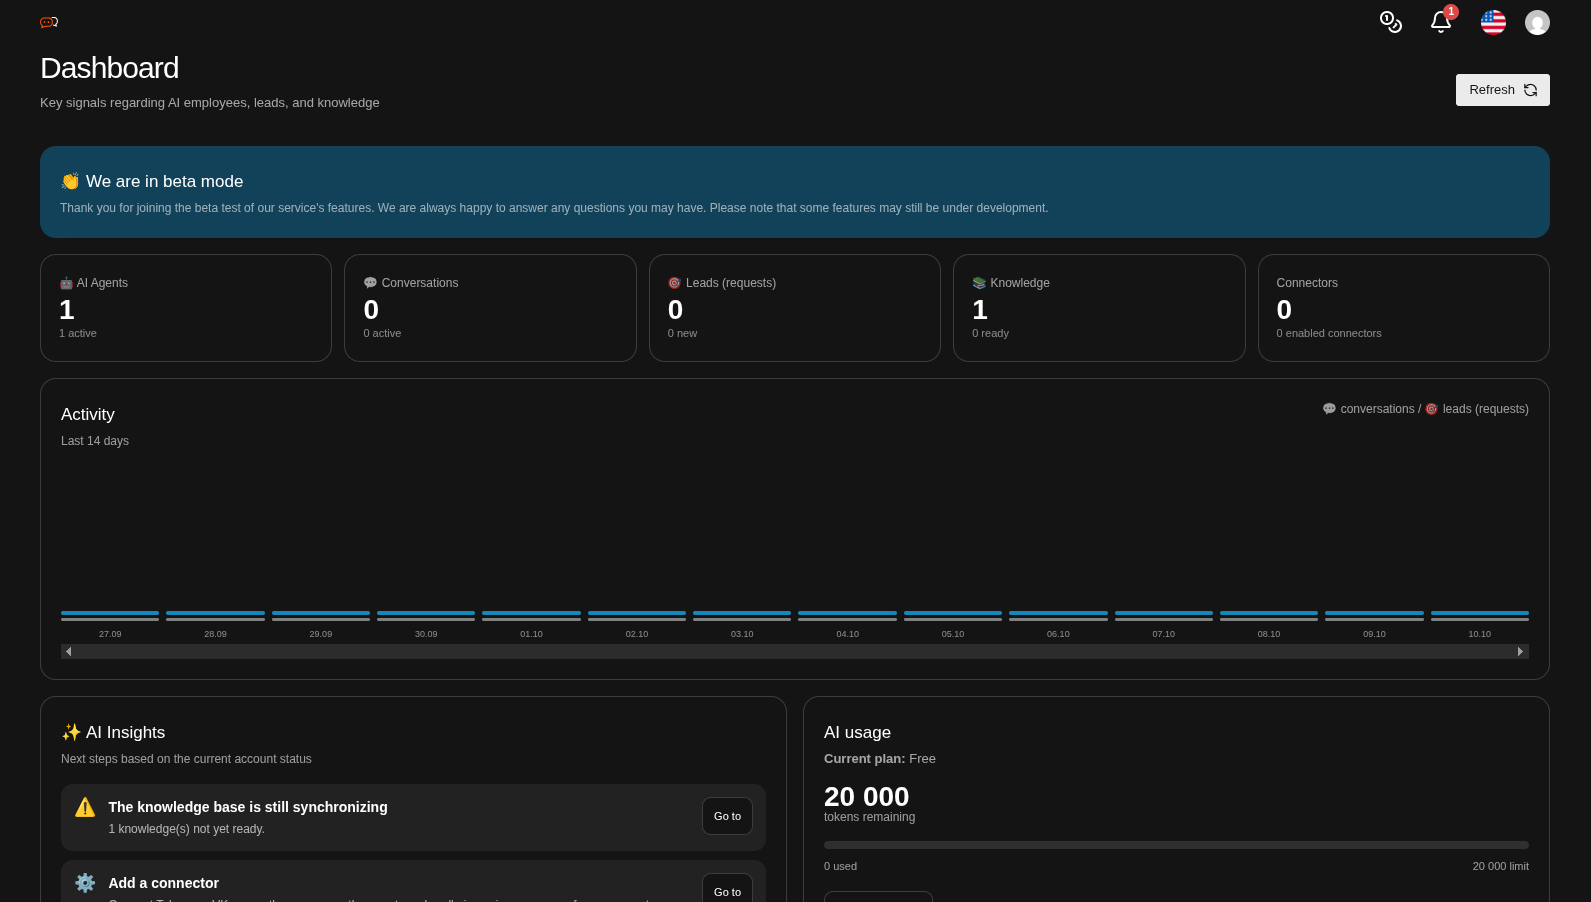Open the notifications bell
The width and height of the screenshot is (1591, 902).
(1441, 22)
